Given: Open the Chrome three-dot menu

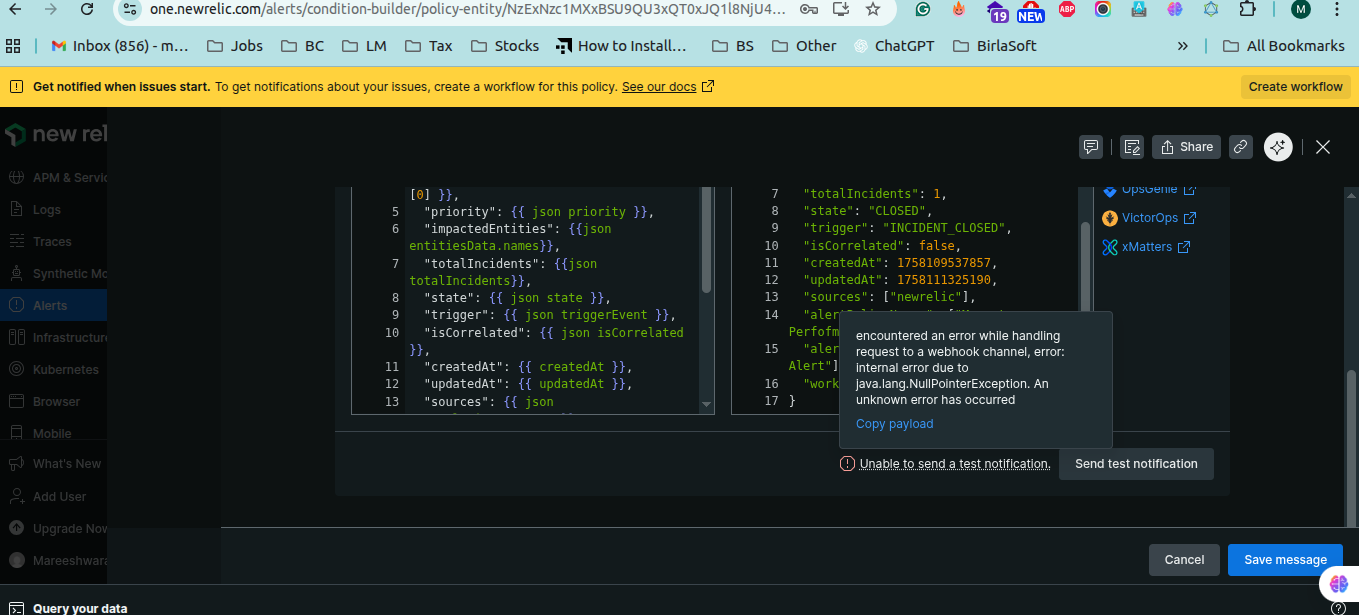Looking at the screenshot, I should [1337, 10].
